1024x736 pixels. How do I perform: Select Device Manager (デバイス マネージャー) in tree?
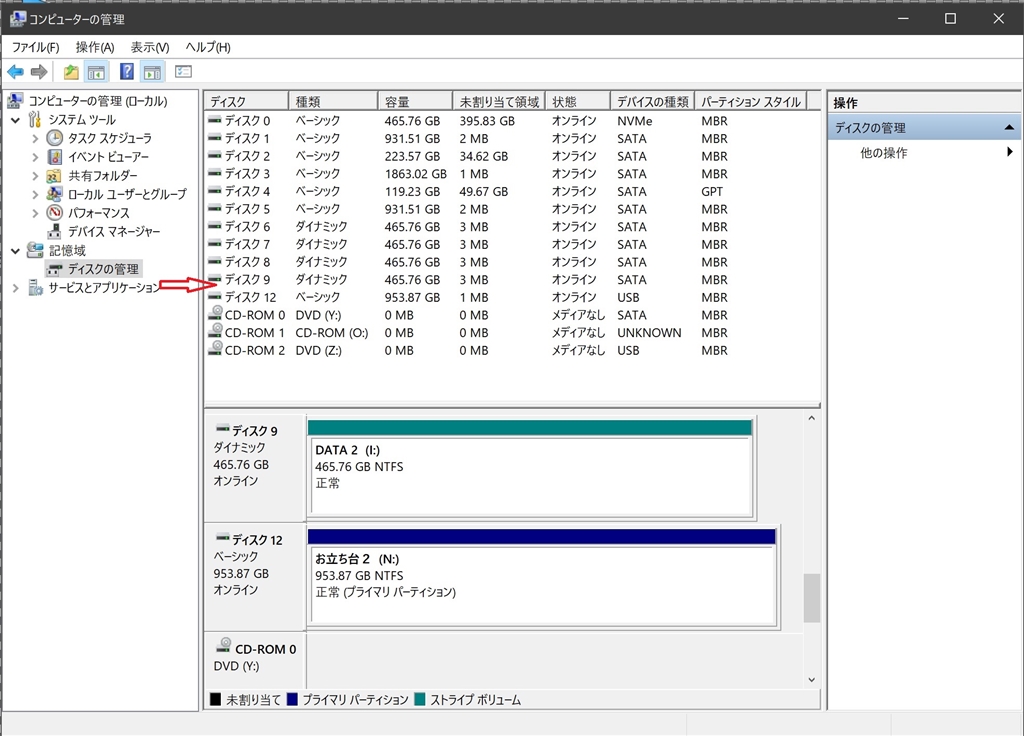[113, 231]
